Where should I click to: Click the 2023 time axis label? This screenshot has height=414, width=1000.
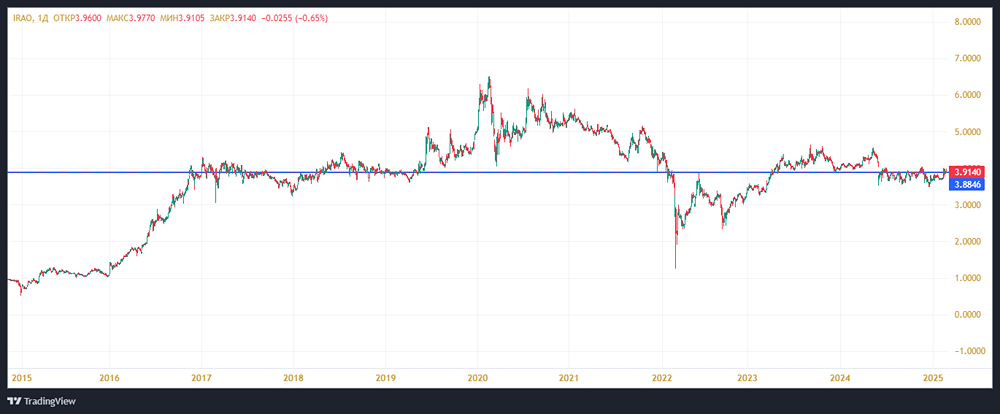point(748,378)
